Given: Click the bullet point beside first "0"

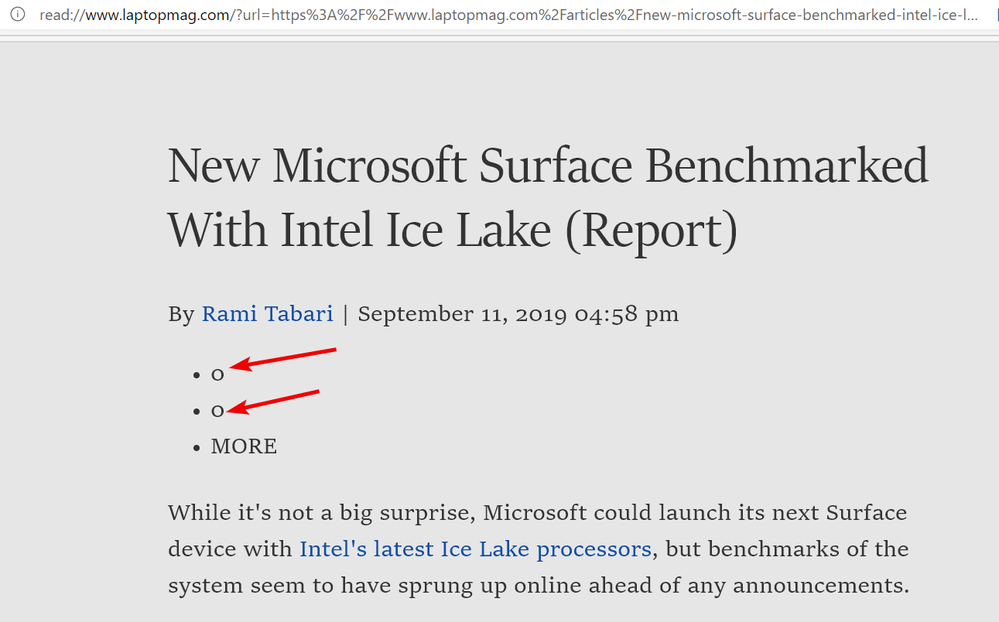Looking at the screenshot, I should (x=196, y=375).
